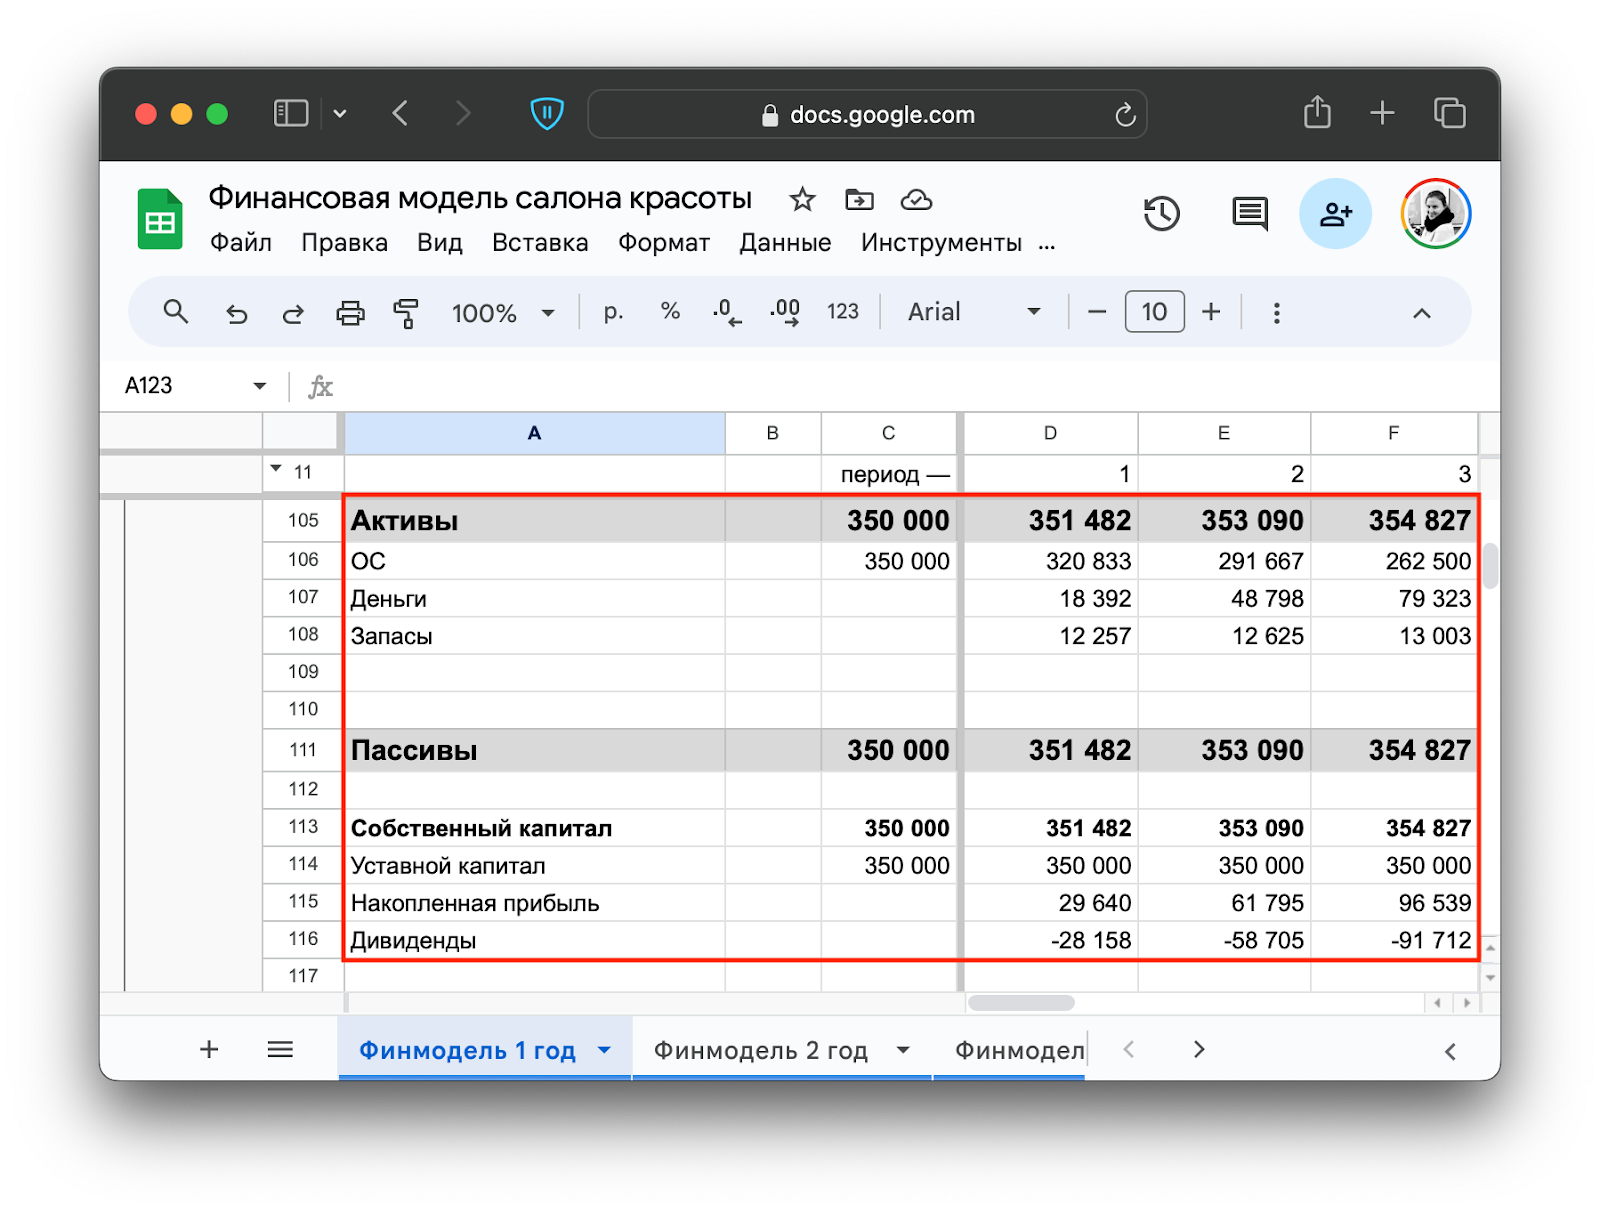
Task: Click the share access button
Action: [1335, 214]
